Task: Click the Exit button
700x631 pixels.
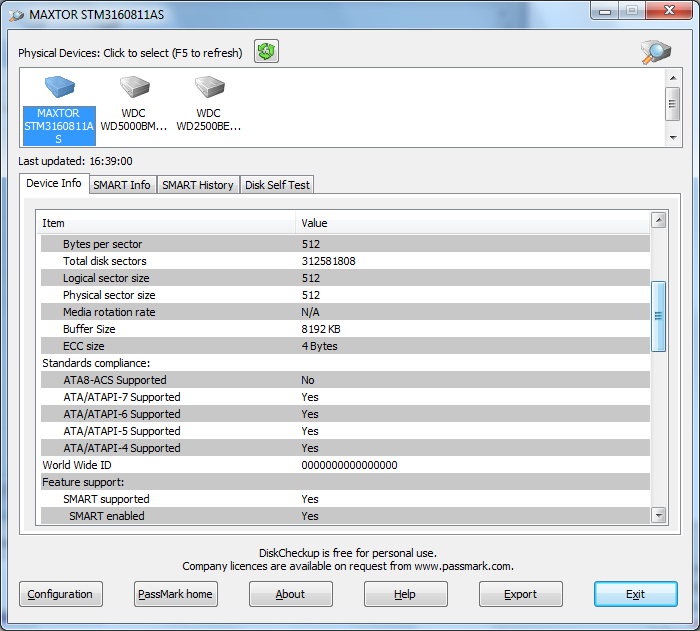Action: (x=635, y=594)
